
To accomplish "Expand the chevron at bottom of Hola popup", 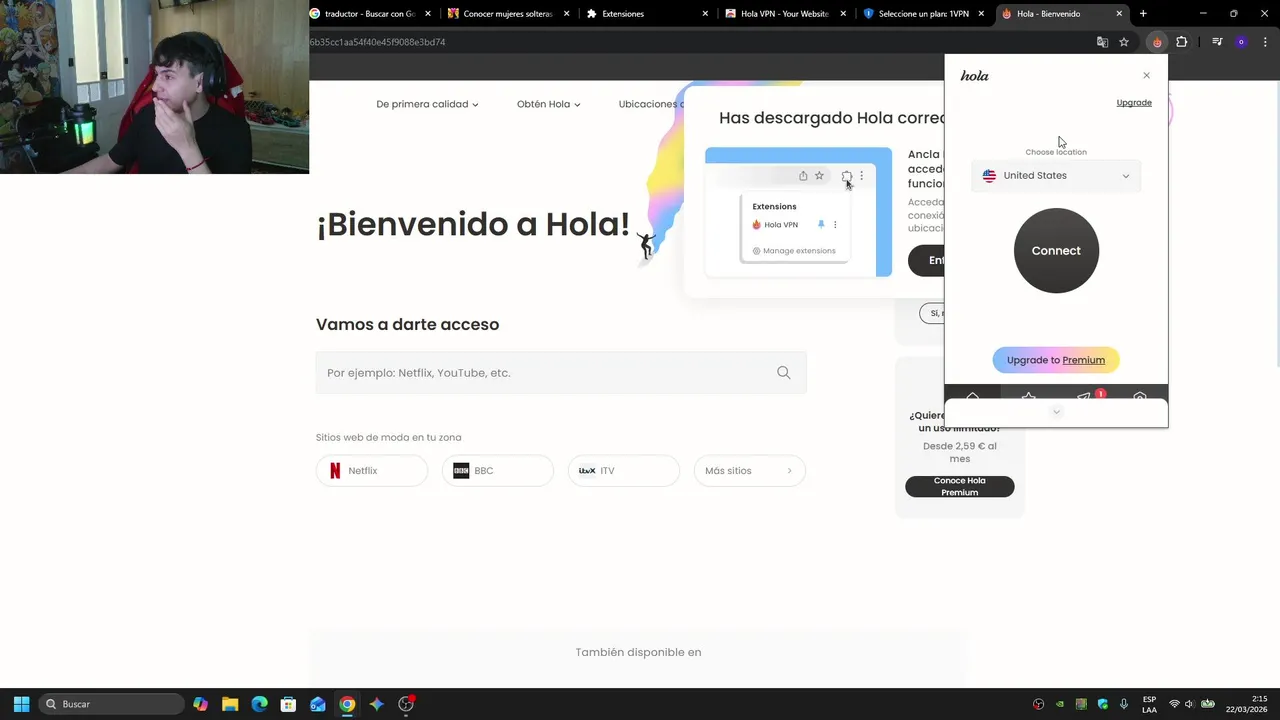I will coord(1056,412).
